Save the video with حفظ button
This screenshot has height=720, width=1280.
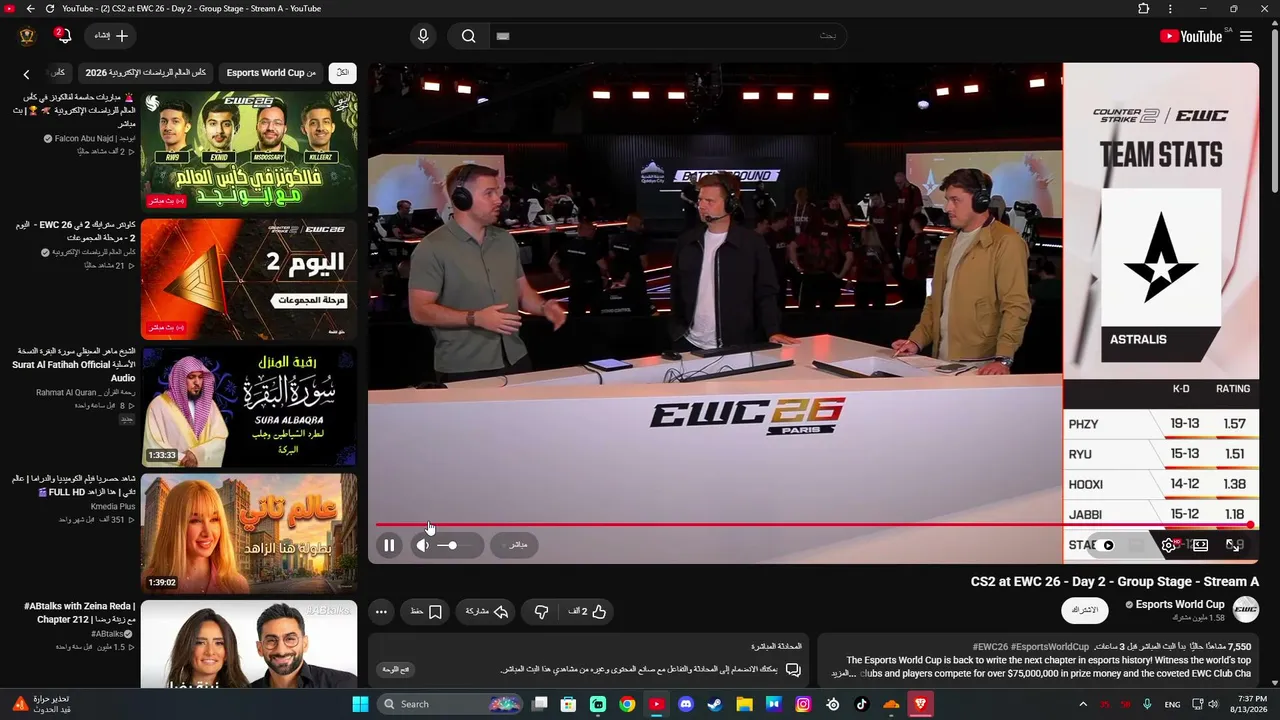point(426,611)
